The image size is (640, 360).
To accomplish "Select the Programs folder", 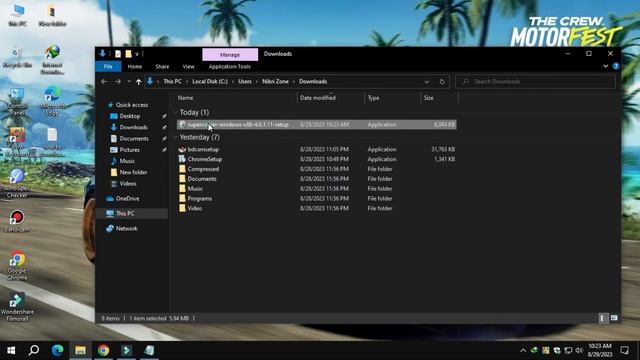I will pos(199,198).
